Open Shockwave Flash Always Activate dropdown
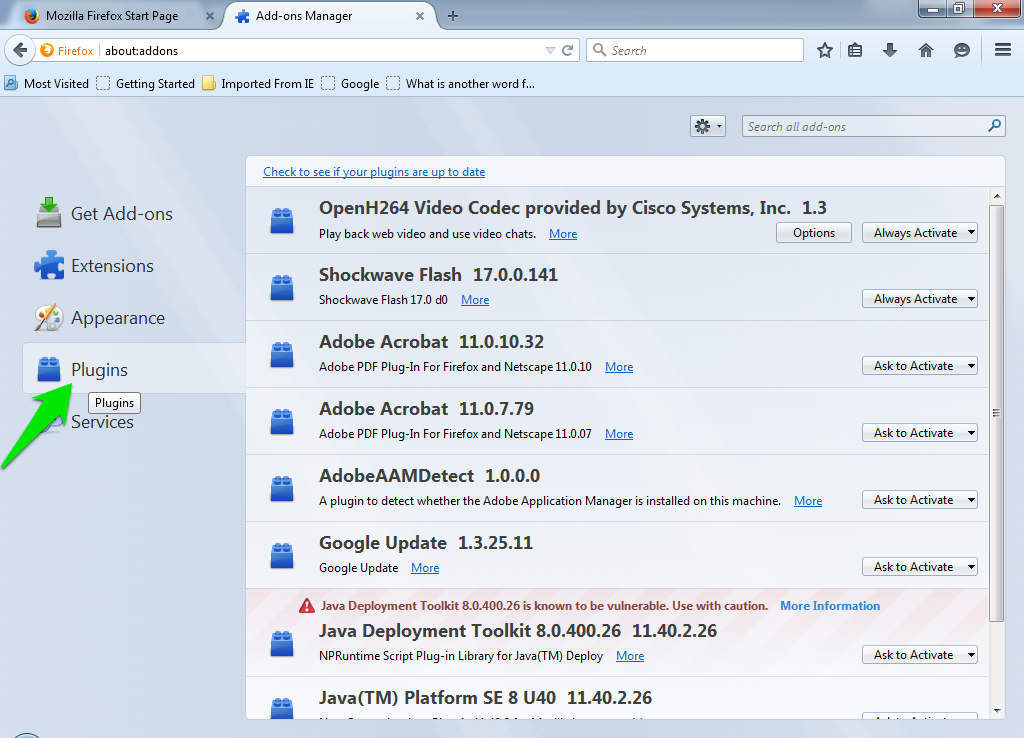 (920, 298)
